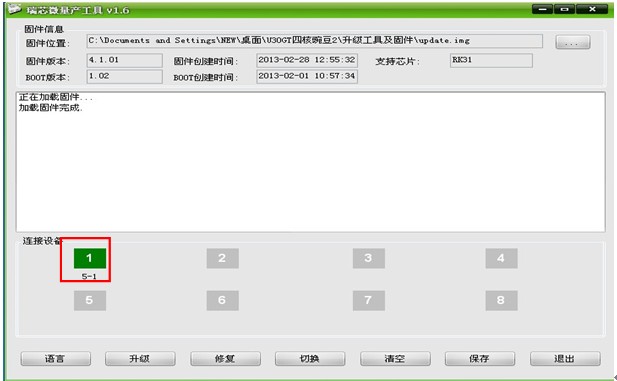Image resolution: width=617 pixels, height=381 pixels.
Task: Click log line 正在加载固件
Action: click(x=55, y=97)
